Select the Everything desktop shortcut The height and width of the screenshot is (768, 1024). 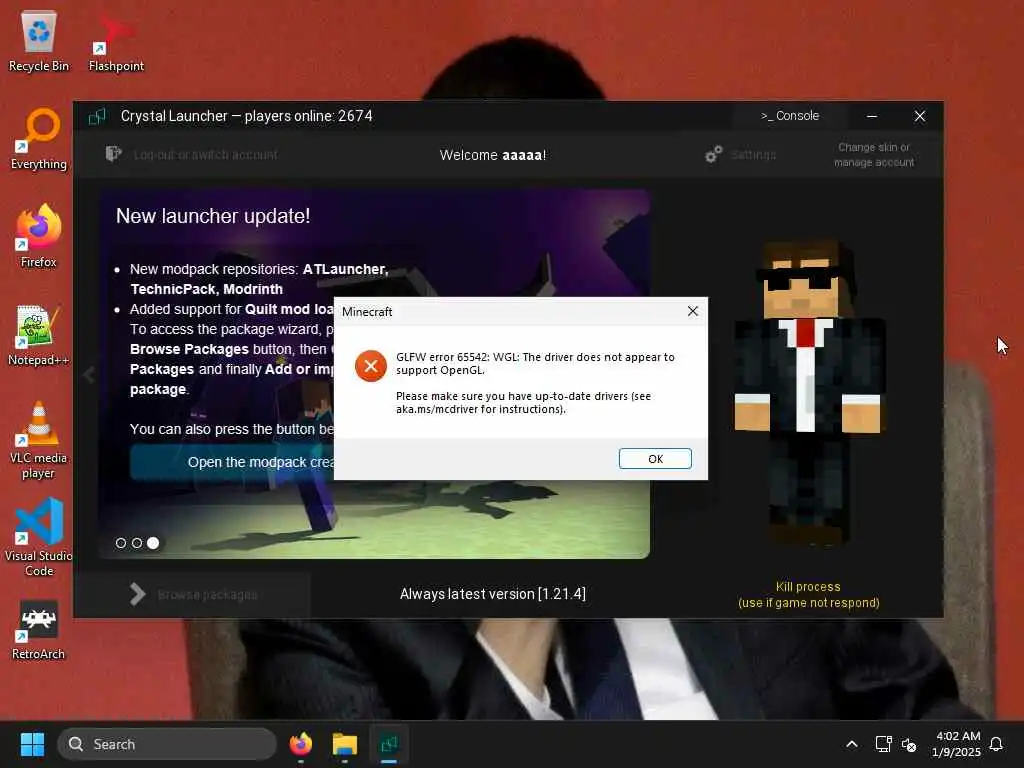pyautogui.click(x=39, y=139)
